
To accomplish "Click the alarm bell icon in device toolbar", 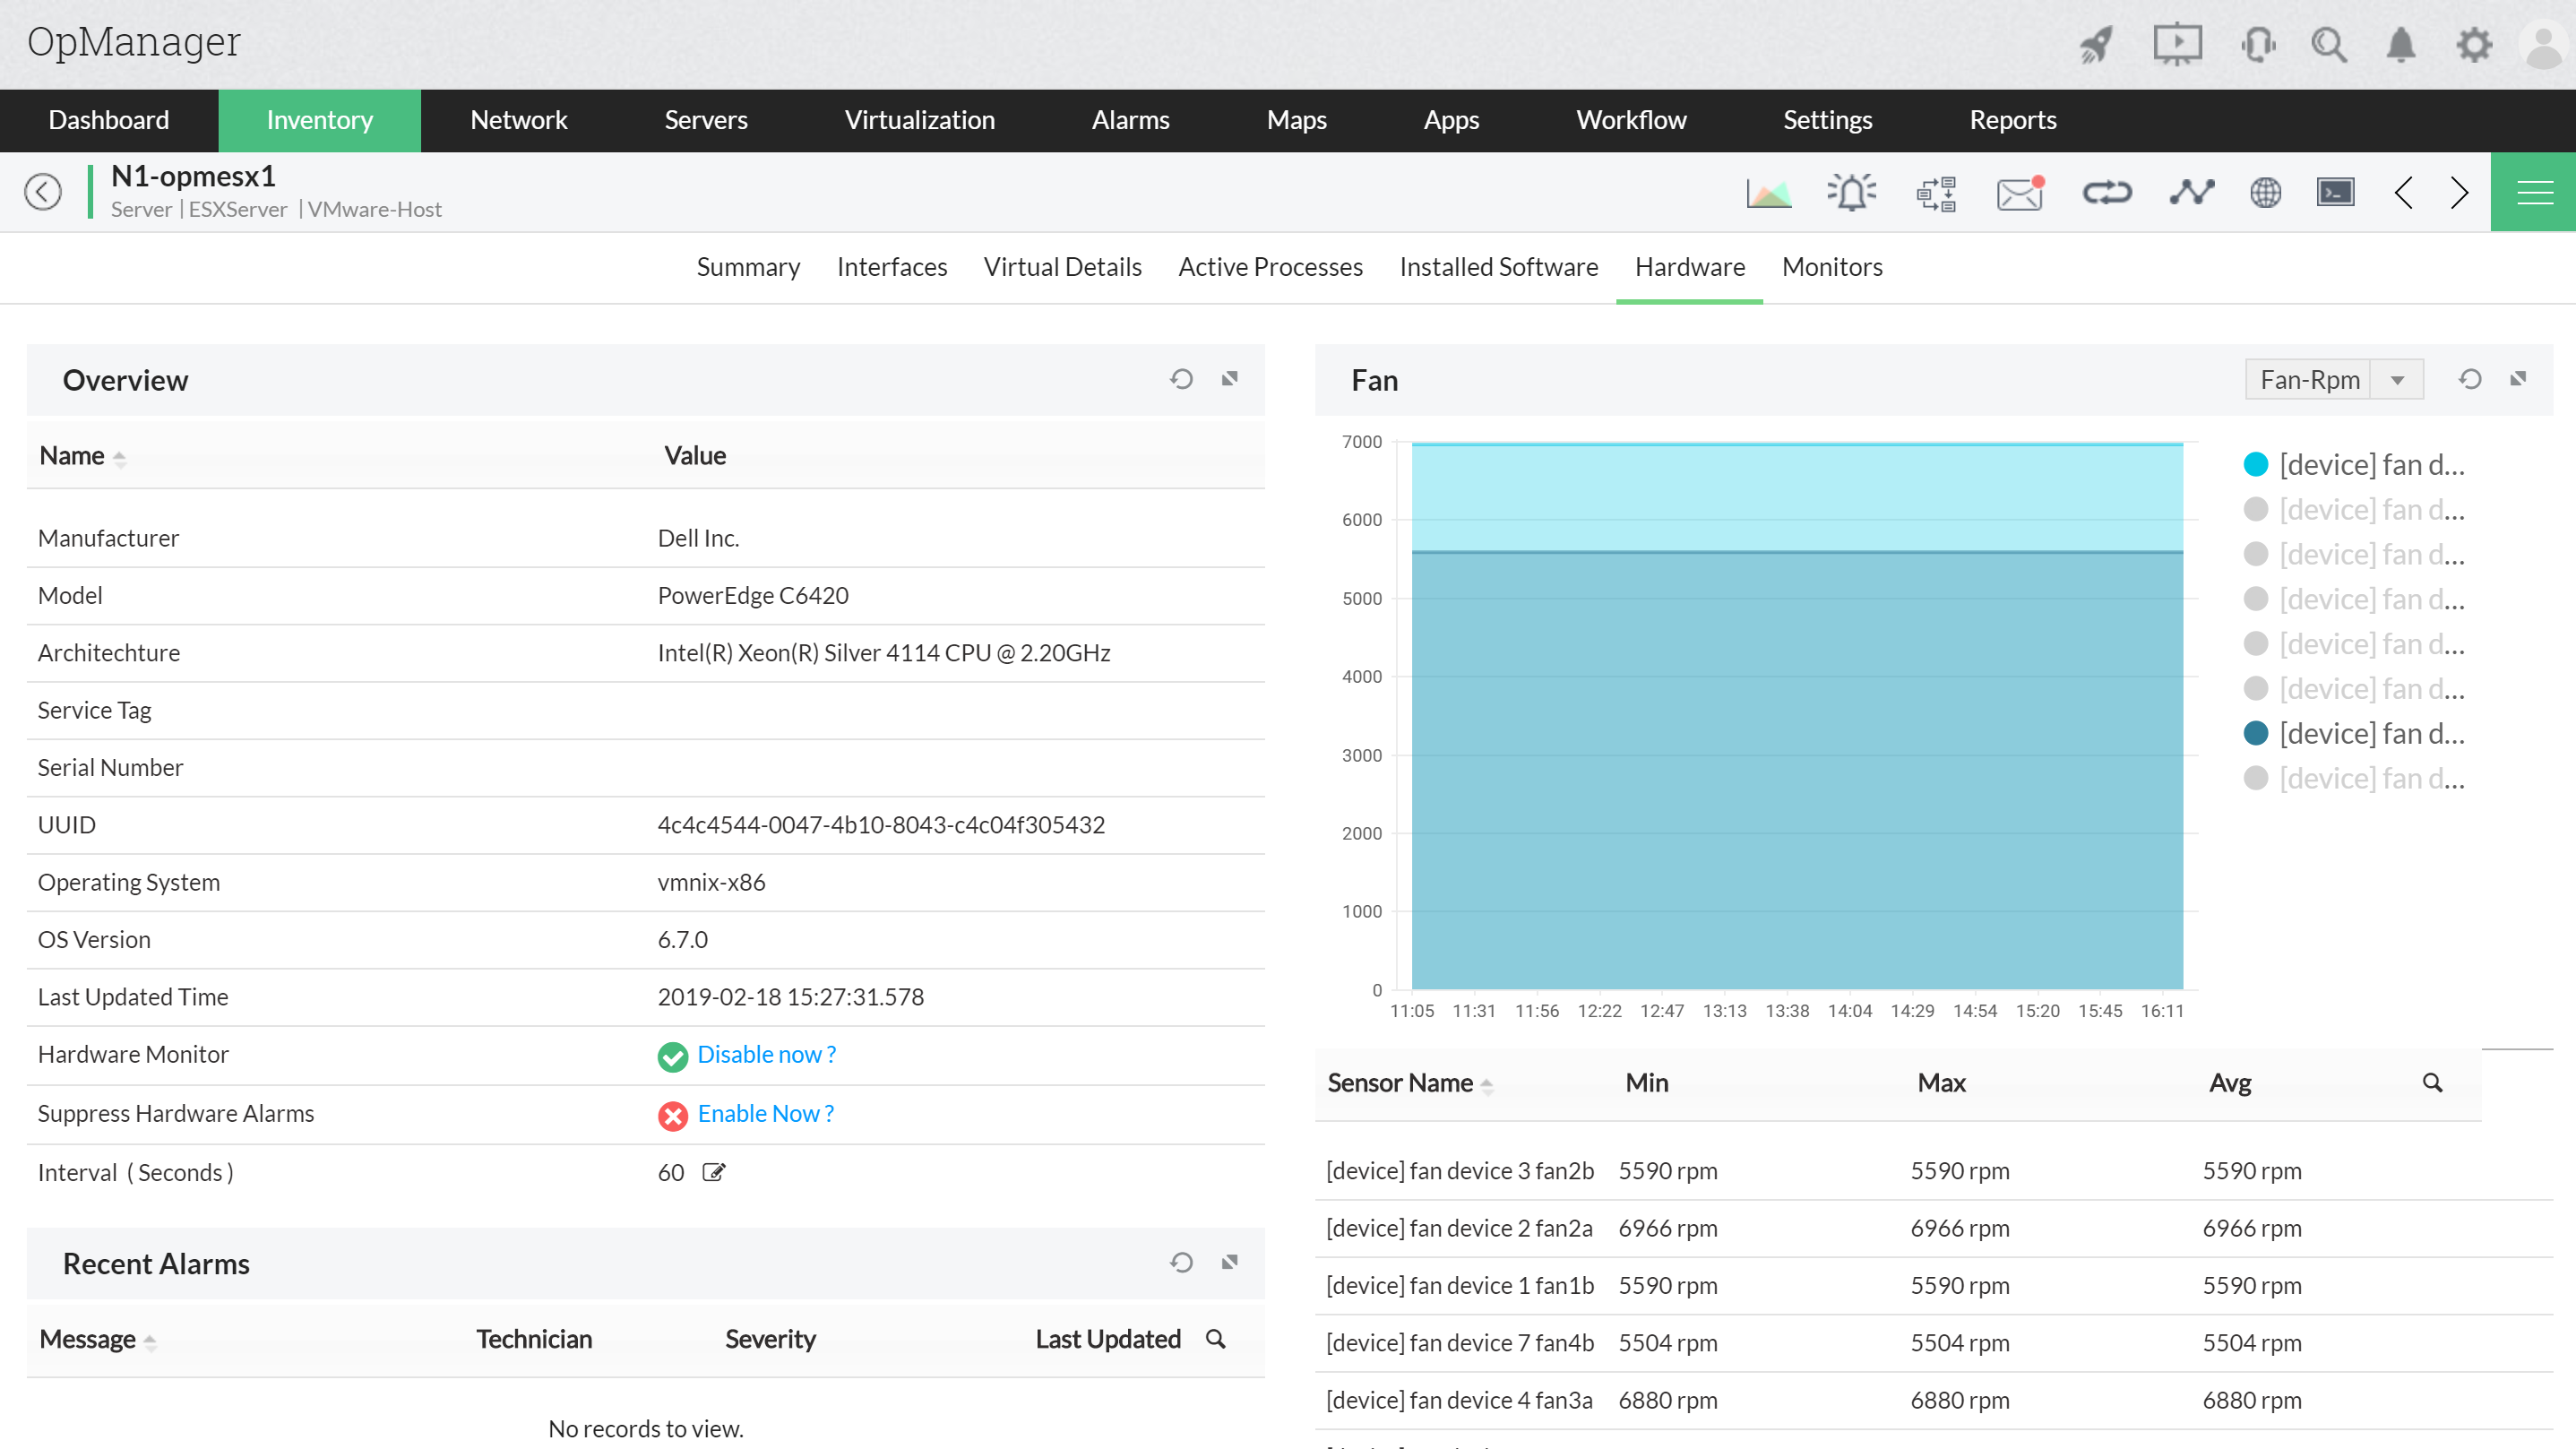I will pyautogui.click(x=1851, y=192).
